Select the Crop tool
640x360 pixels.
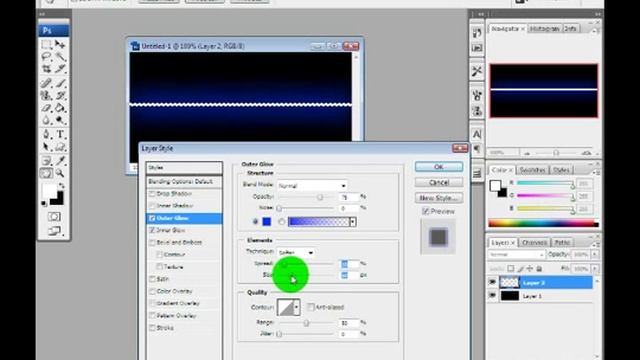[46, 69]
